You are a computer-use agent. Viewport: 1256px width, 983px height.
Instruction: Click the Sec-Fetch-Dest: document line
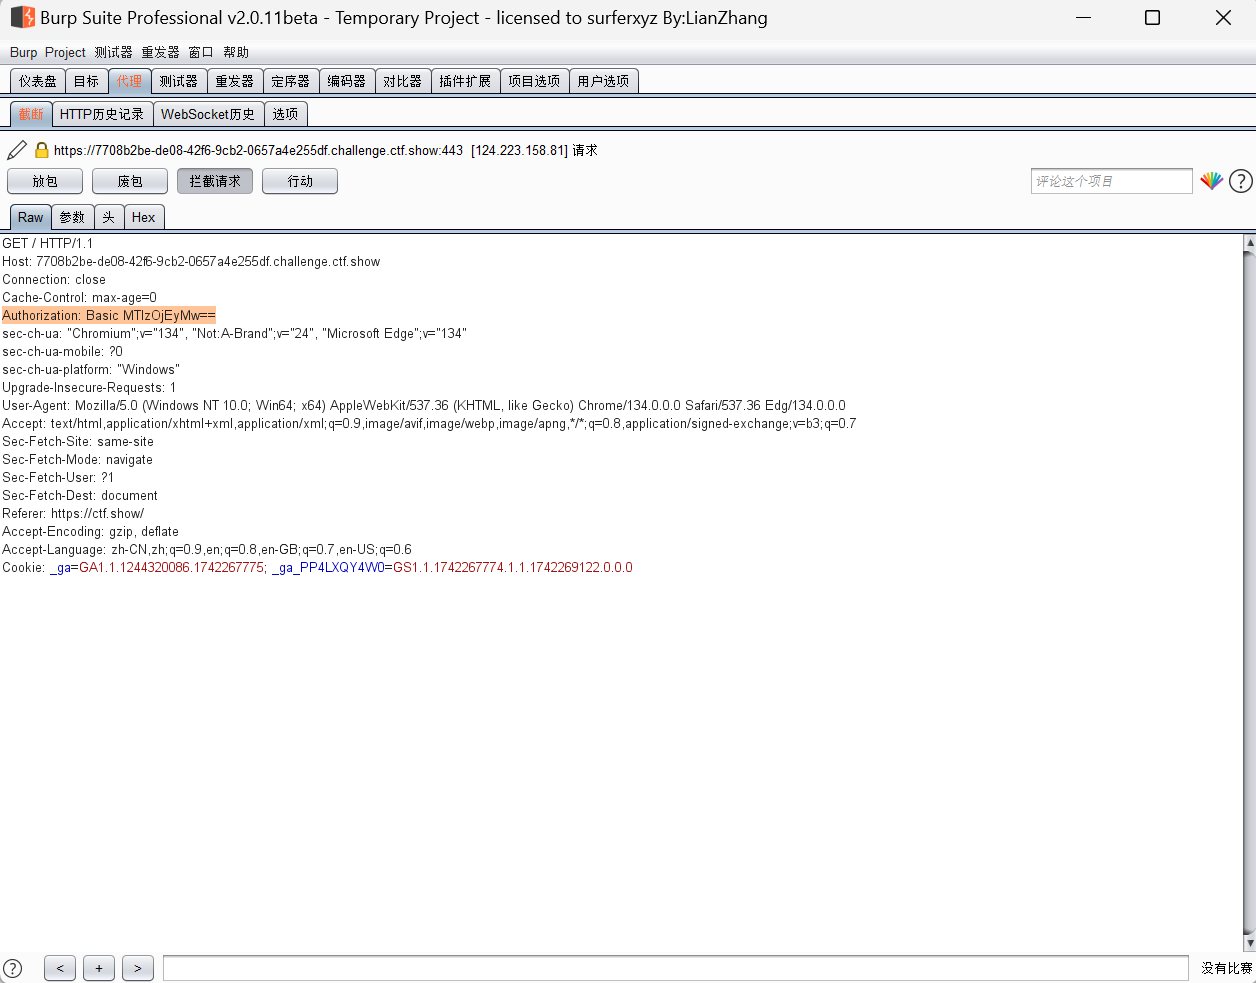pyautogui.click(x=80, y=495)
